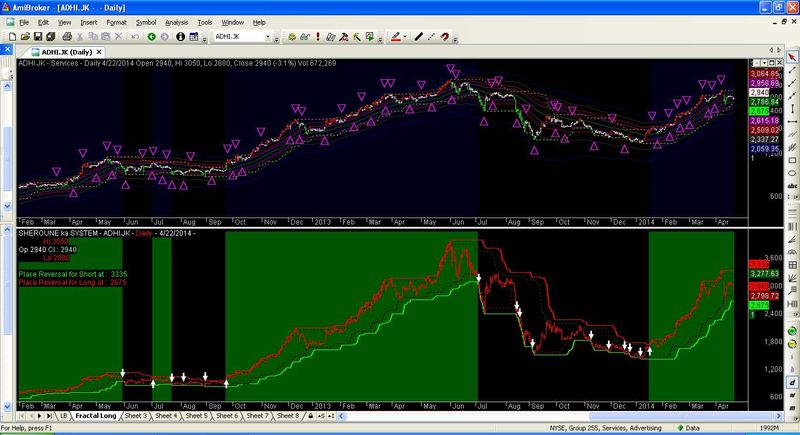800x435 pixels.
Task: Expand the ADHI.JK symbol combo box
Action: 268,37
